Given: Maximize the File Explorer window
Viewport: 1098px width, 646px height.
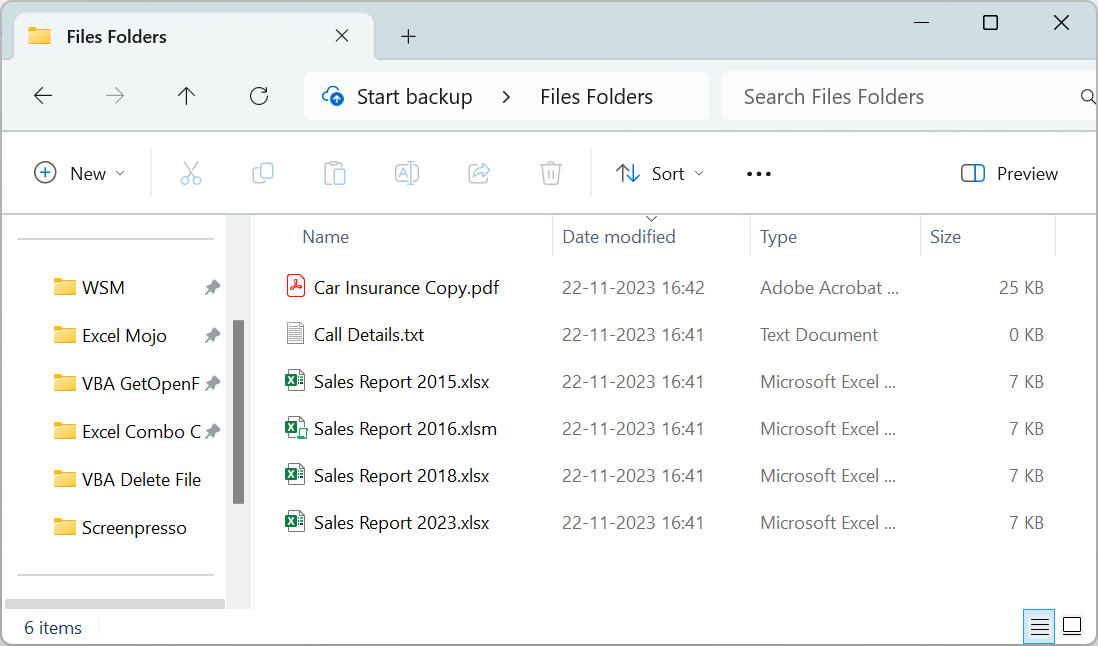Looking at the screenshot, I should (990, 22).
